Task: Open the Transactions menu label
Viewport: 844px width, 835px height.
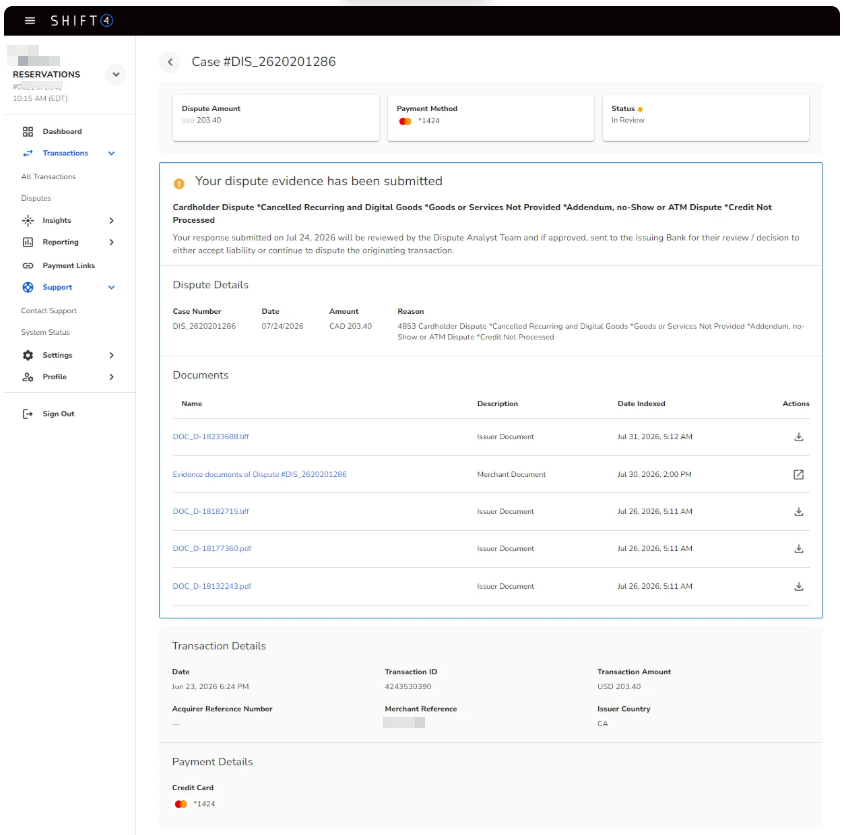Action: click(65, 153)
